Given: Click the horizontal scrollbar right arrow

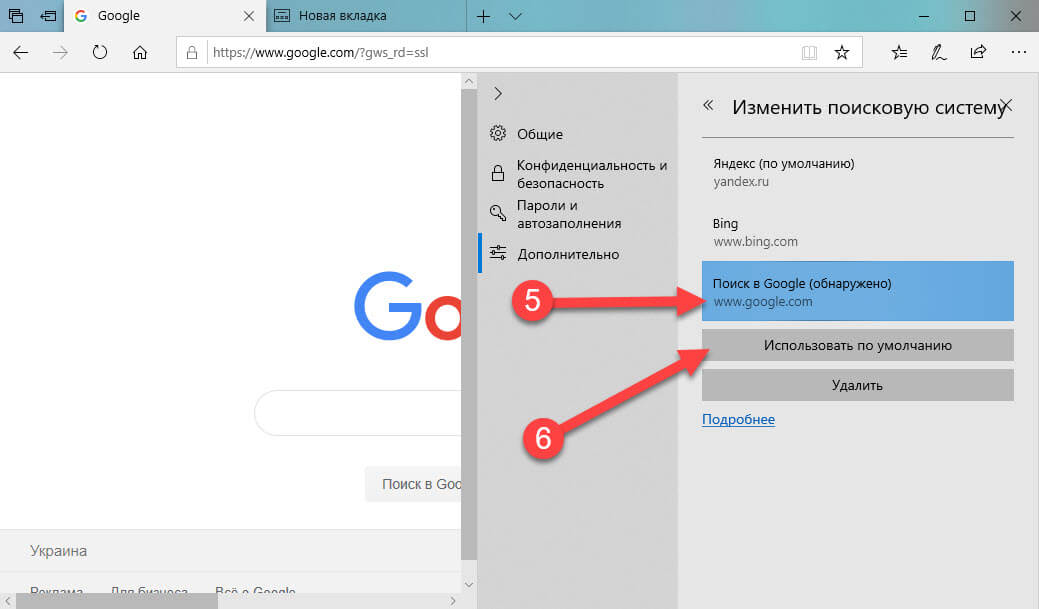Looking at the screenshot, I should click(x=453, y=601).
